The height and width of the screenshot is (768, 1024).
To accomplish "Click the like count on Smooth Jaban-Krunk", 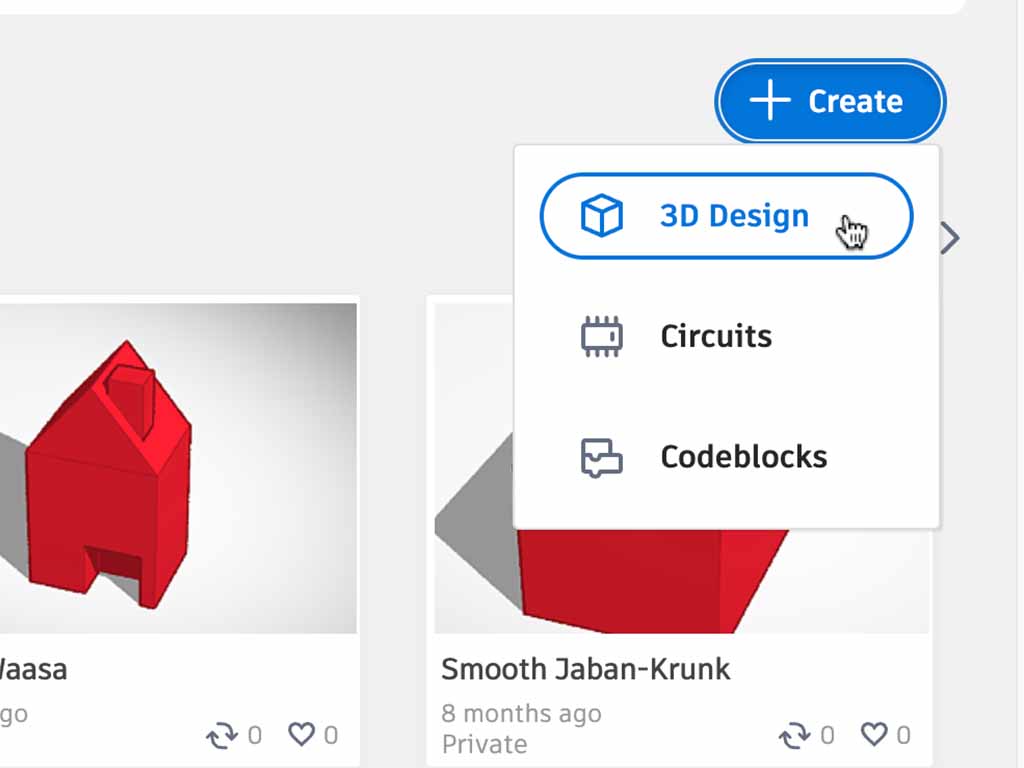I will point(903,736).
